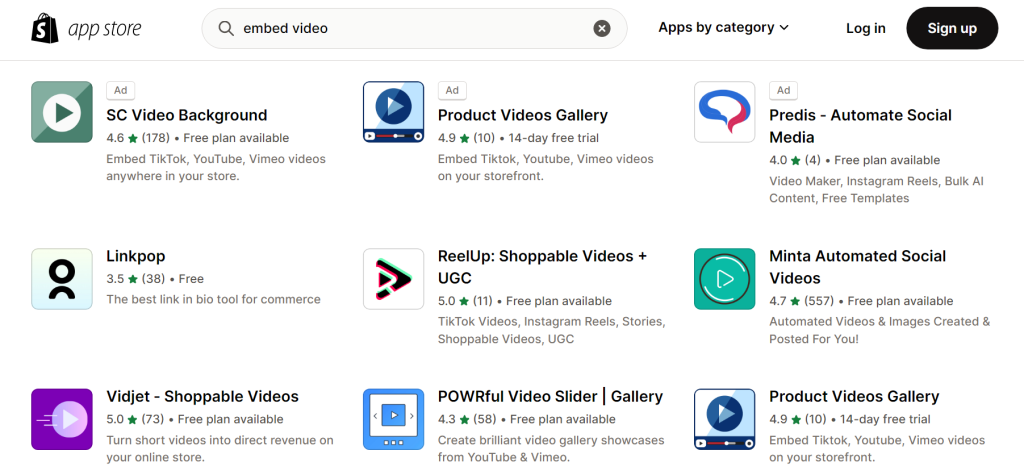Click the Linkpop app icon

(62, 279)
